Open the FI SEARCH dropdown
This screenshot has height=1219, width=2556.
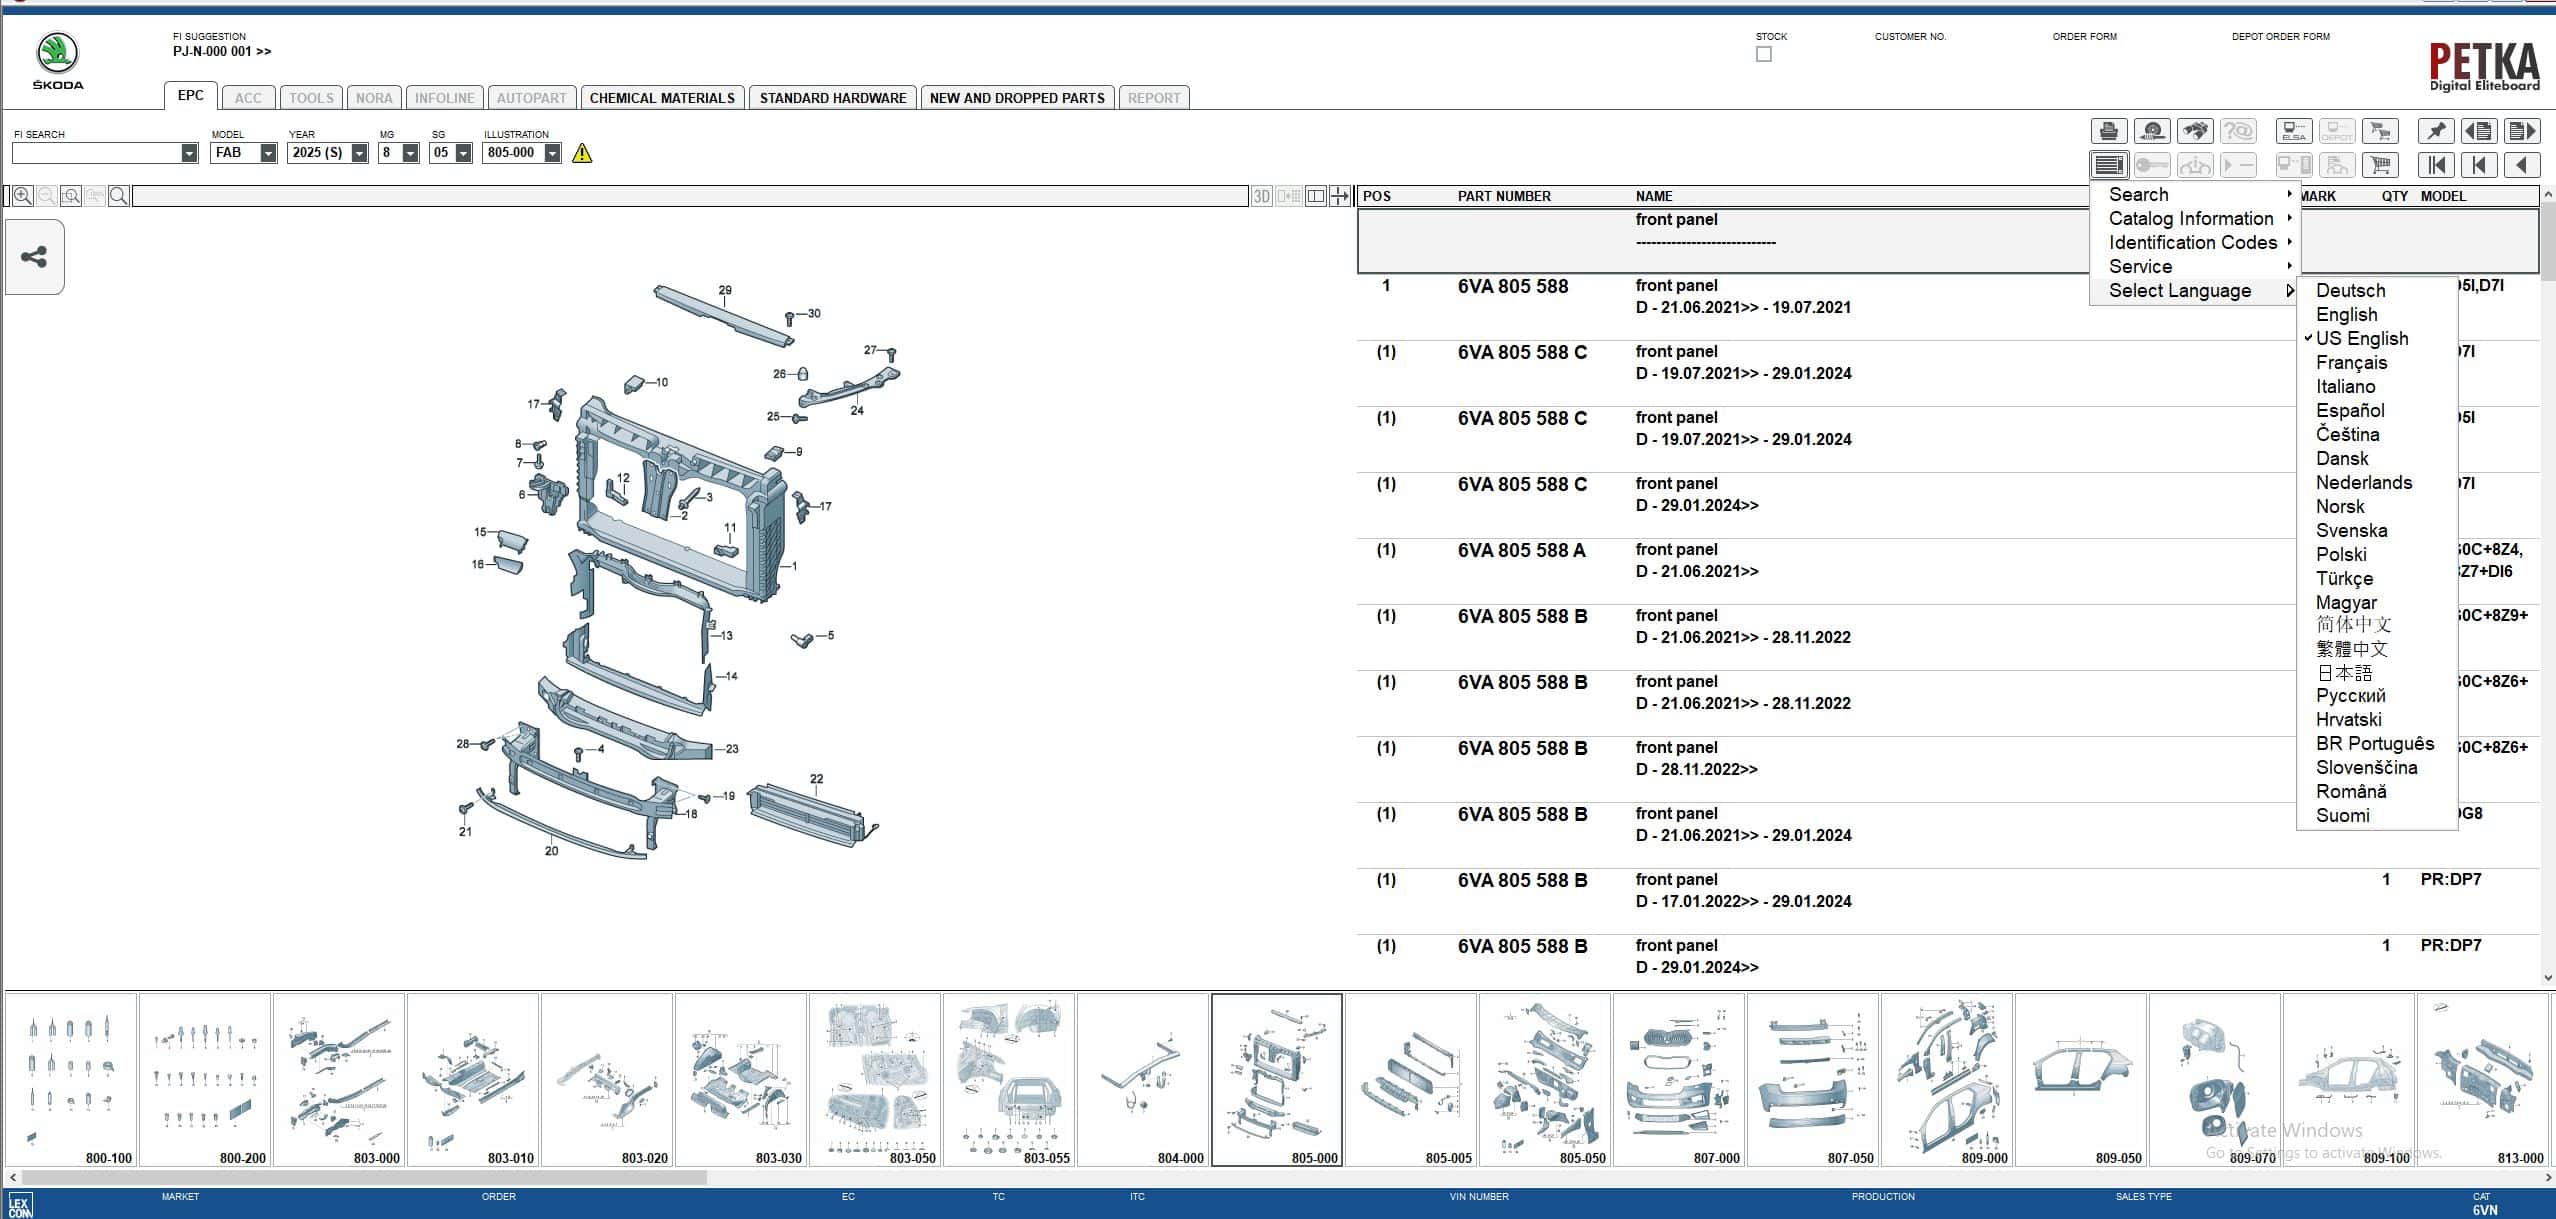click(x=190, y=153)
